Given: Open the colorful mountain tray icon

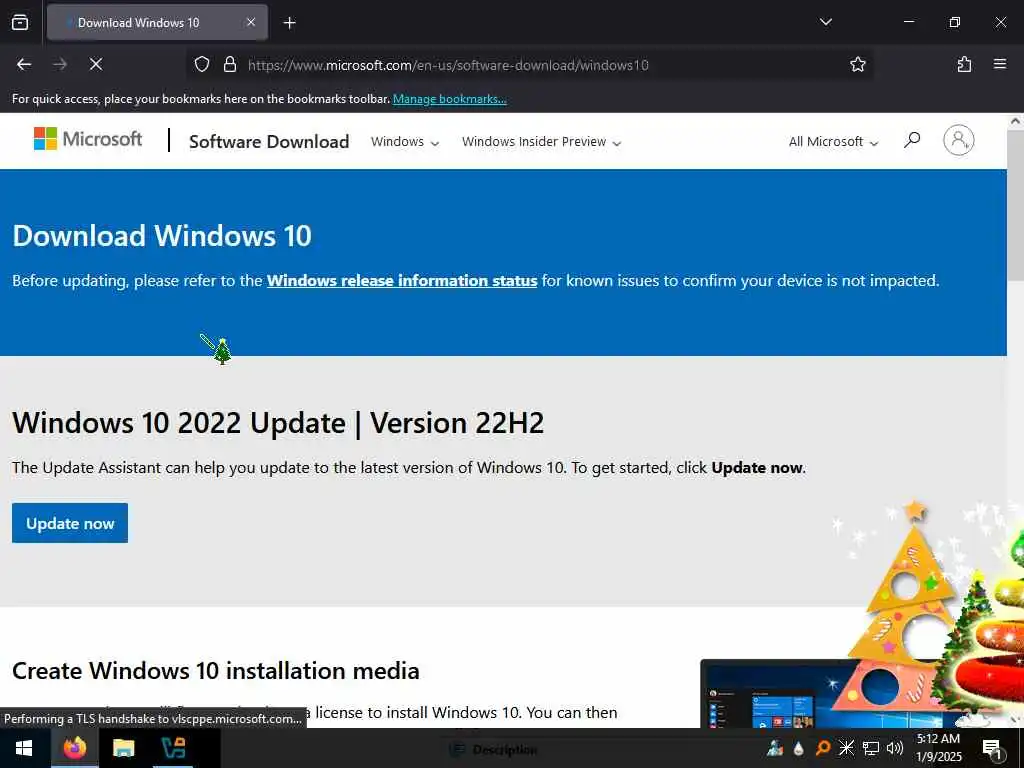Looking at the screenshot, I should coord(775,748).
